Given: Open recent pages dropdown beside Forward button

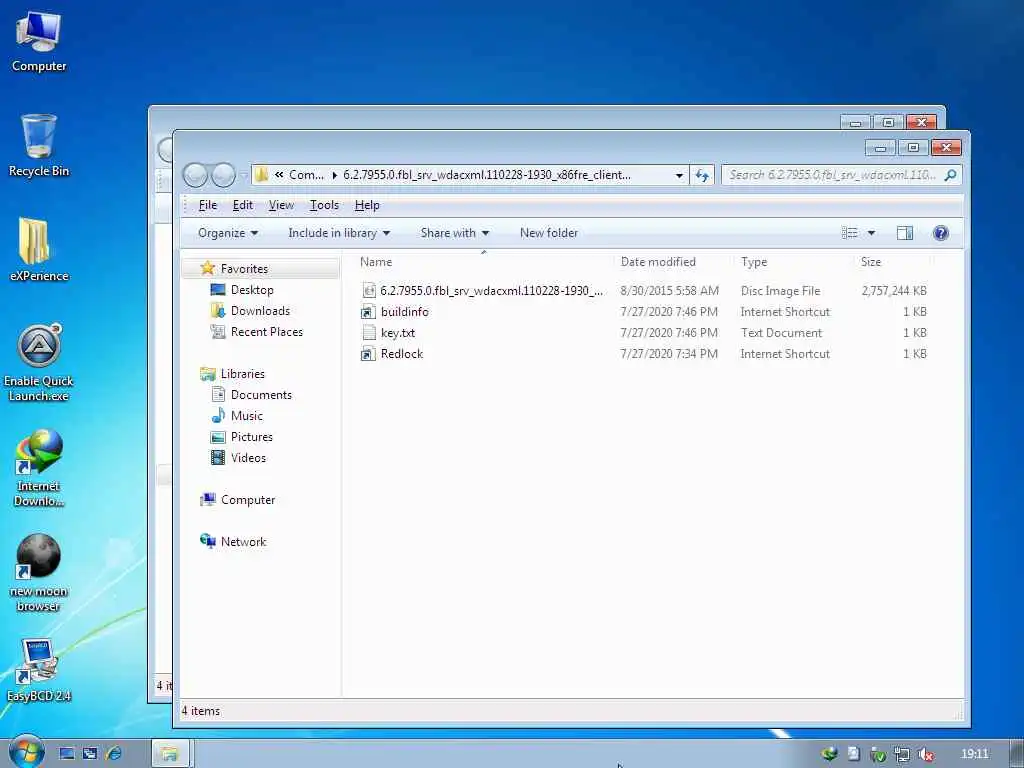Looking at the screenshot, I should pyautogui.click(x=244, y=175).
